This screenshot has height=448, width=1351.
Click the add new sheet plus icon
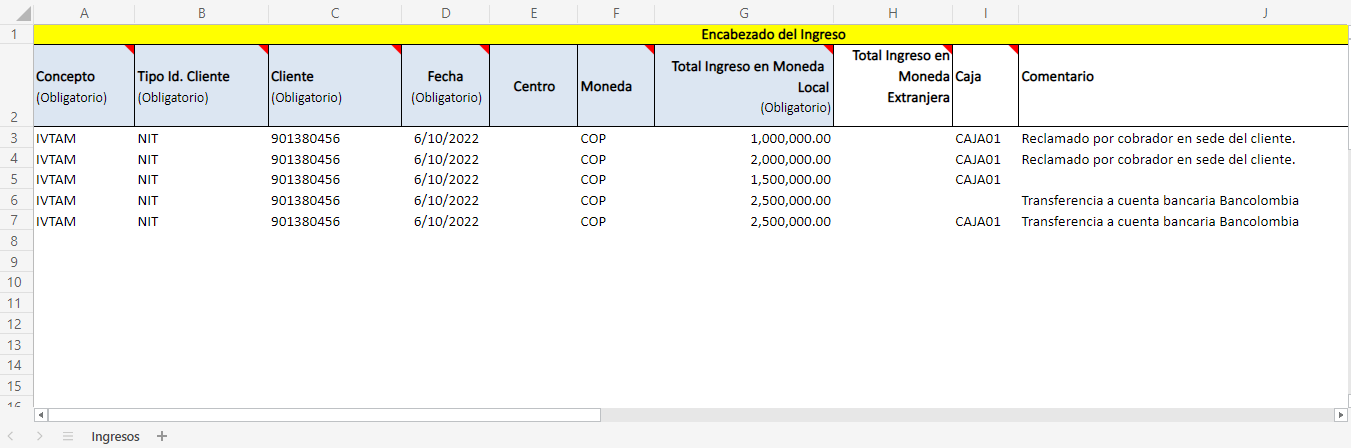click(162, 436)
